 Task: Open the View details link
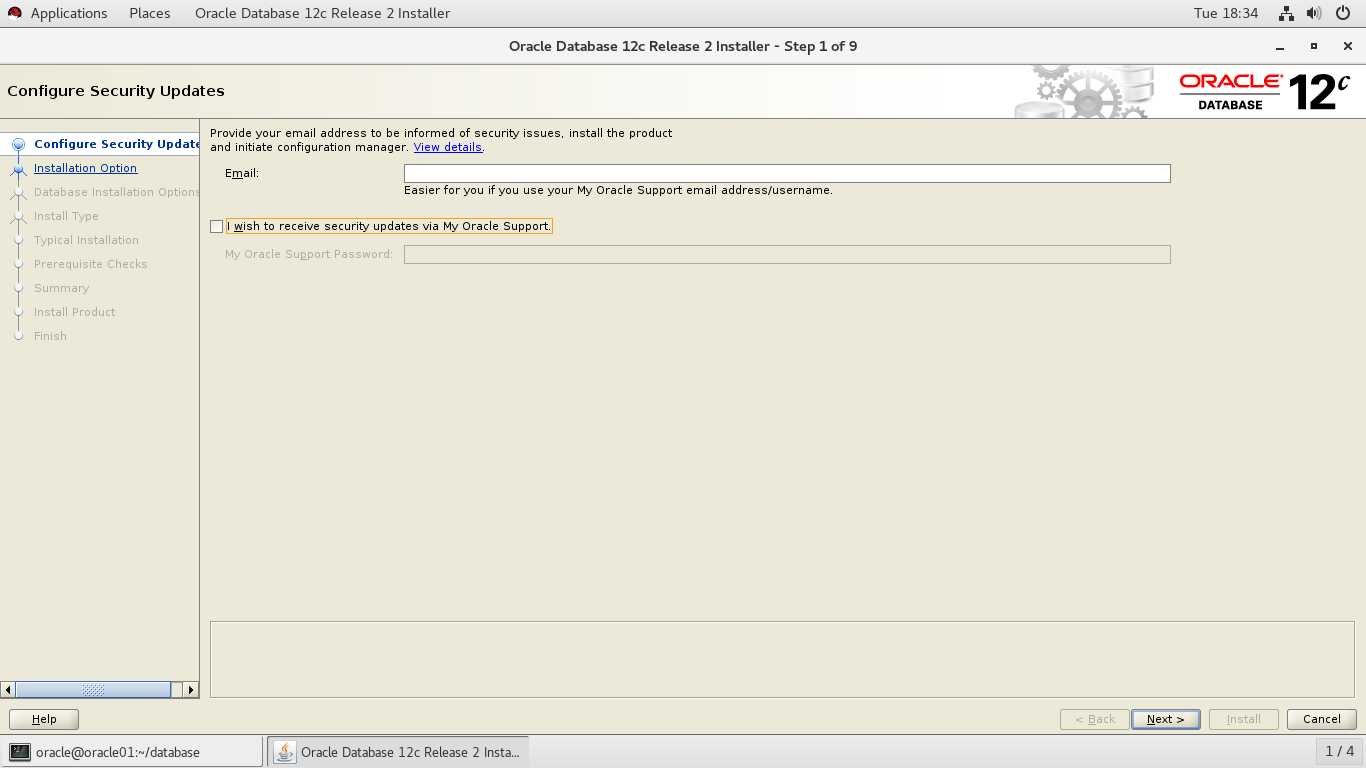pyautogui.click(x=448, y=147)
